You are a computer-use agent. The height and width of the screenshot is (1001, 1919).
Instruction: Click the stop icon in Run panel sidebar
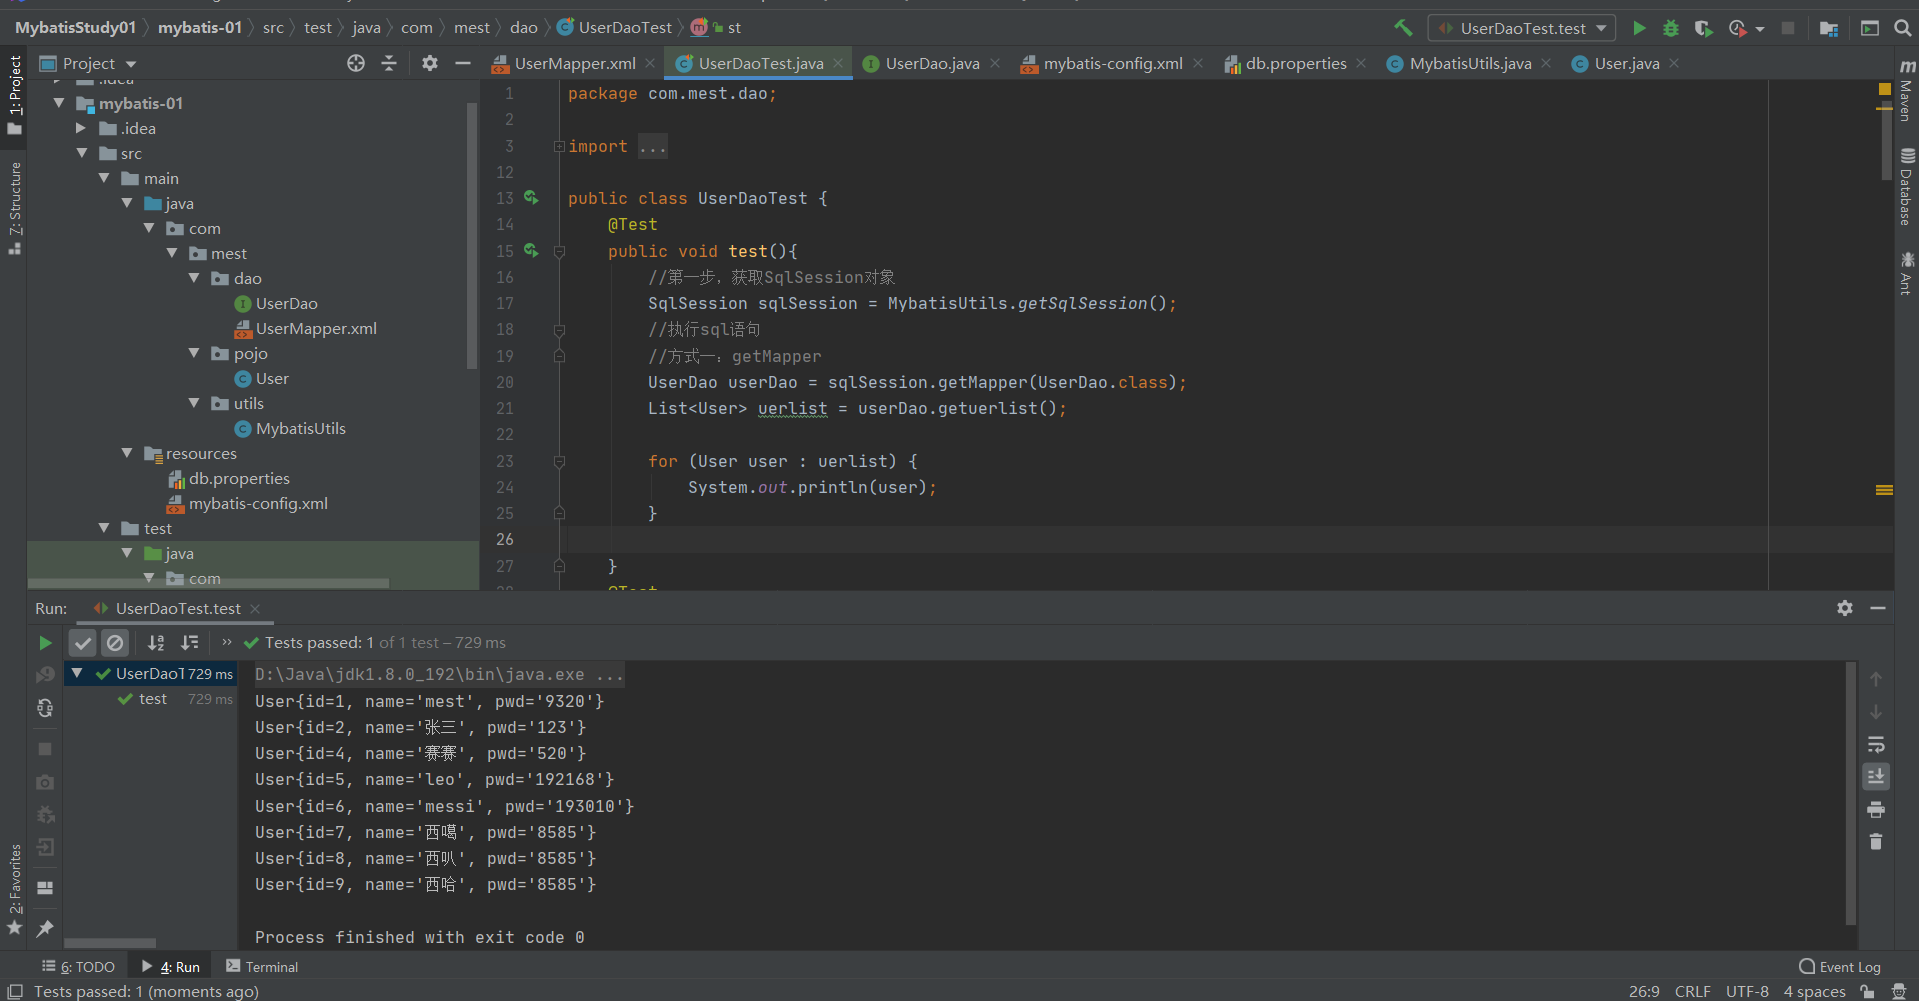(x=45, y=748)
